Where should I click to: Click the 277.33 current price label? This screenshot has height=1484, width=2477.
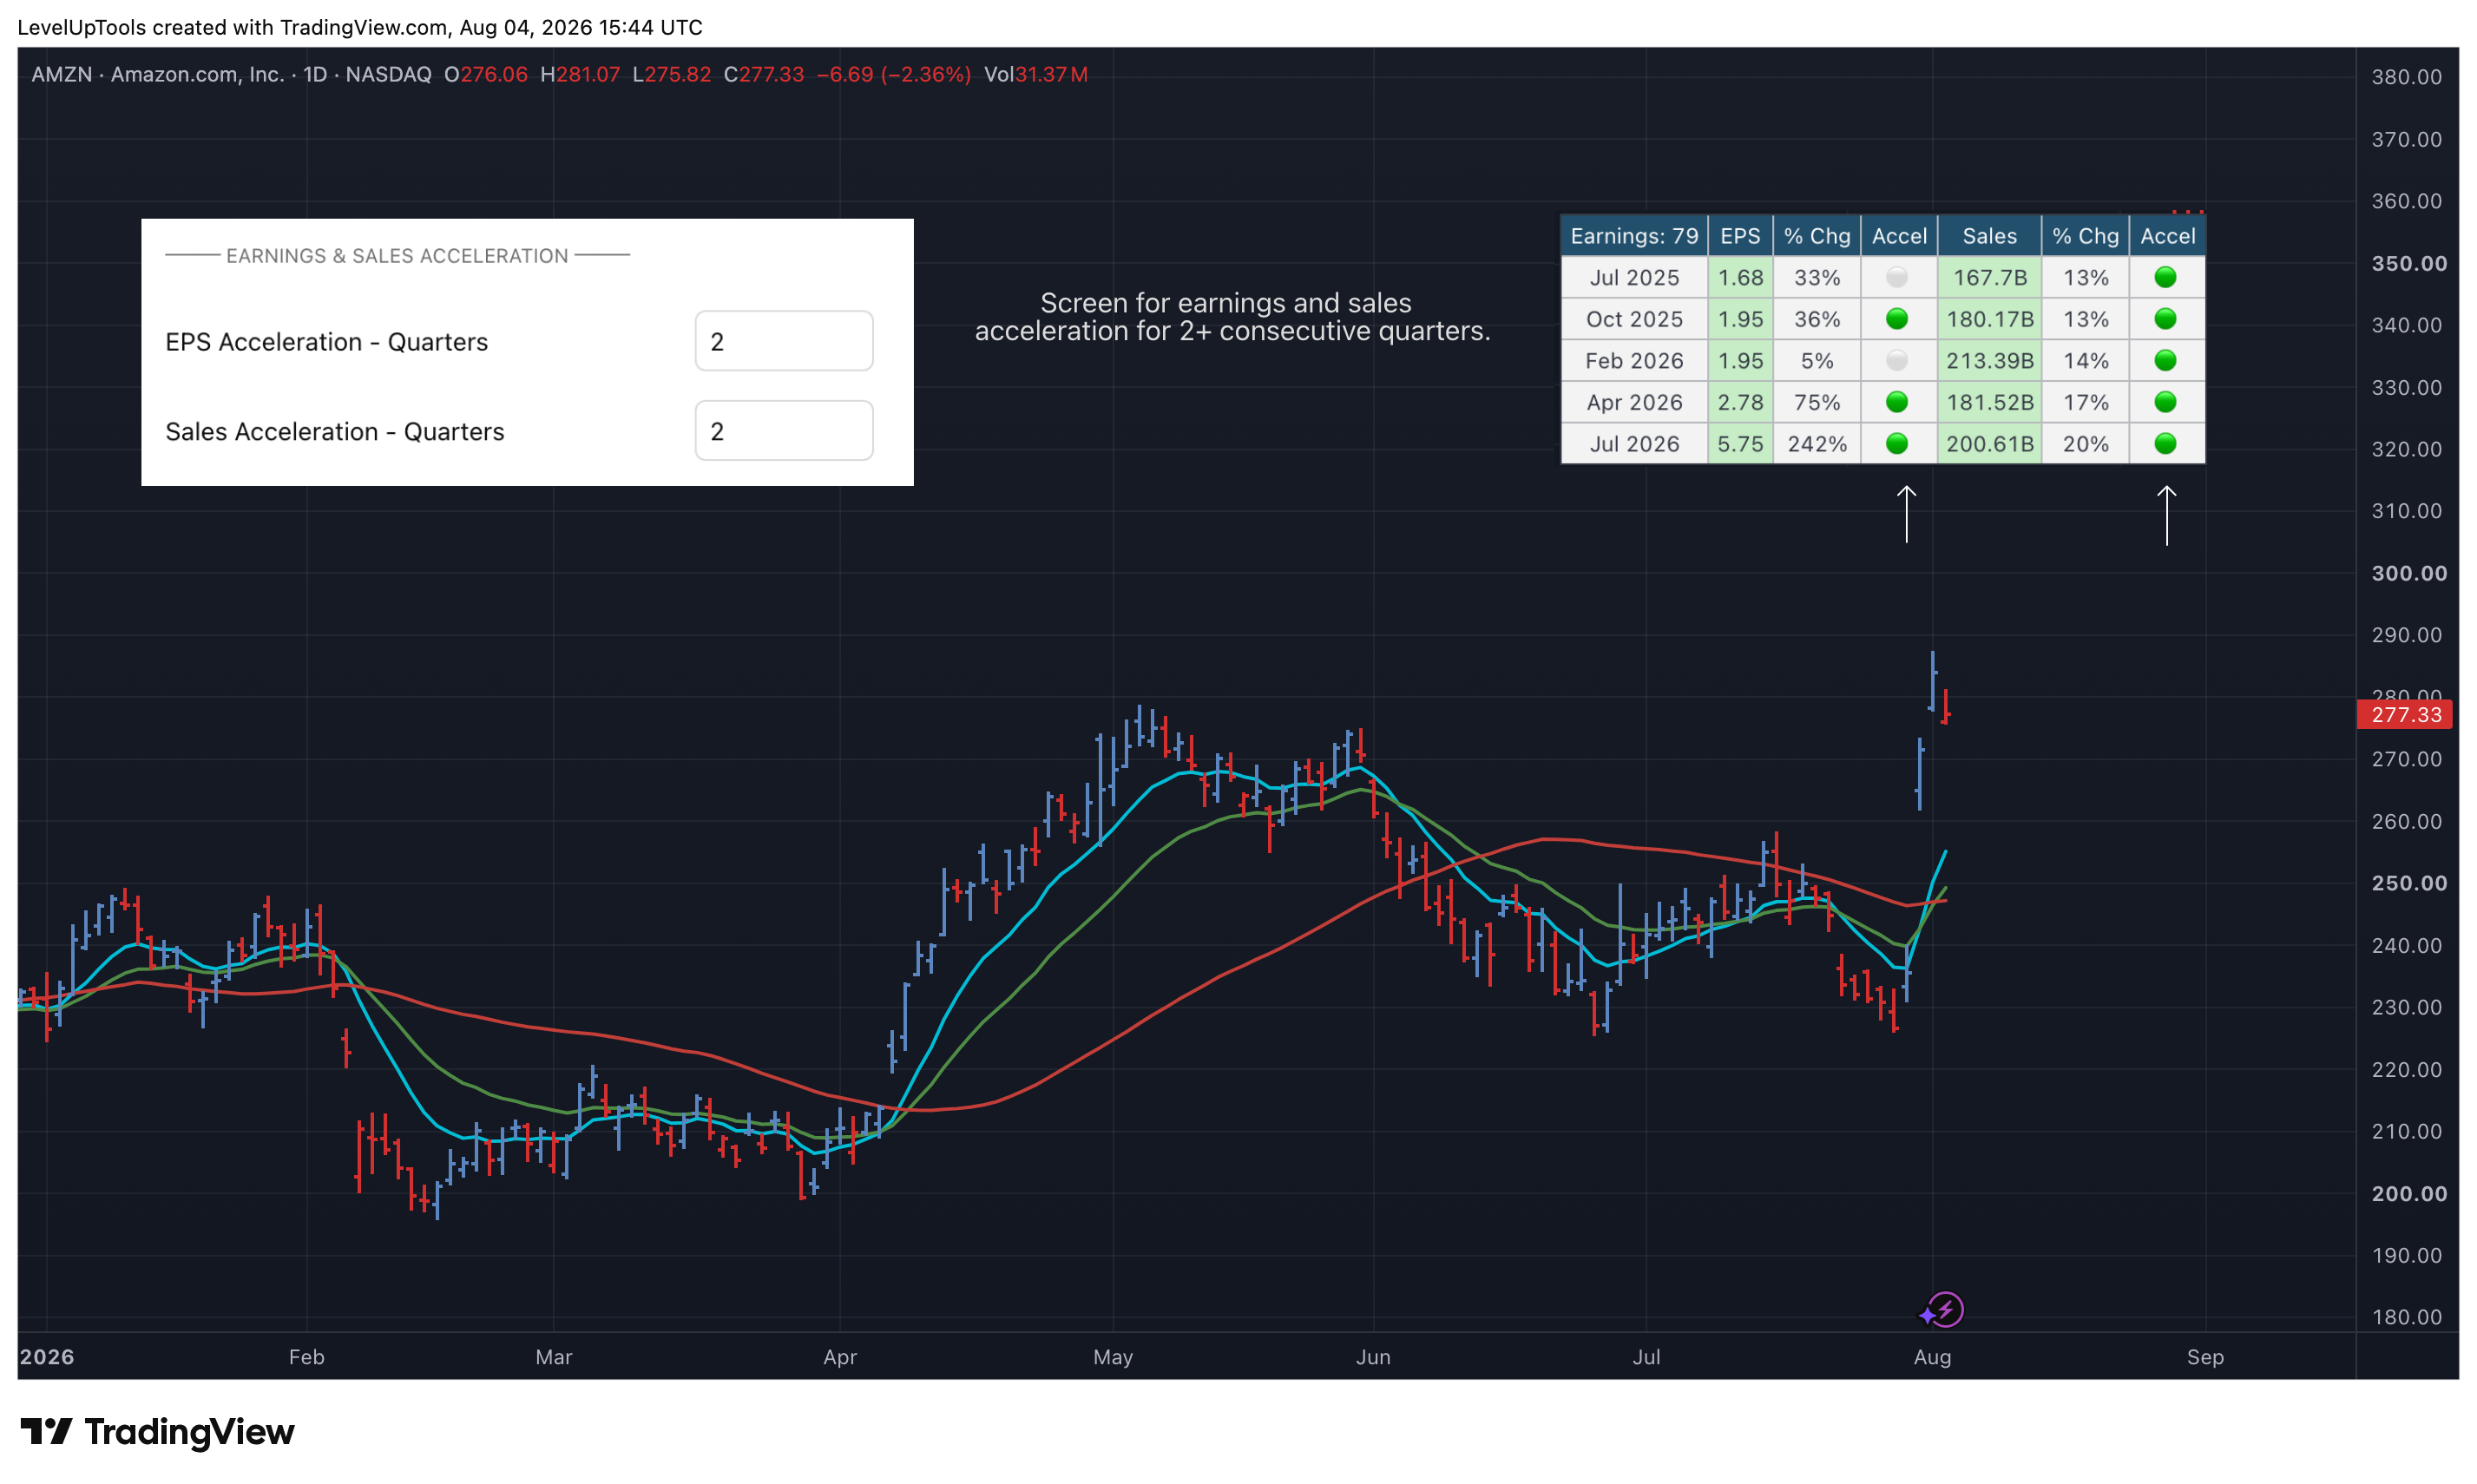point(2405,714)
